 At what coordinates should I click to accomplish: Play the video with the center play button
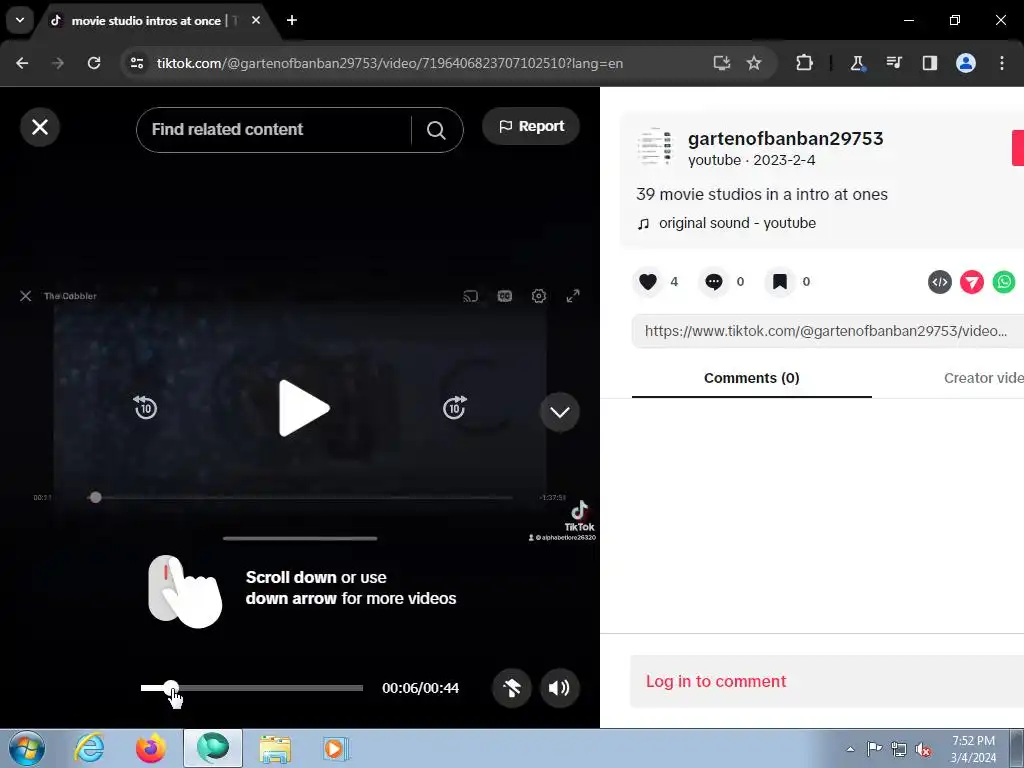point(304,408)
